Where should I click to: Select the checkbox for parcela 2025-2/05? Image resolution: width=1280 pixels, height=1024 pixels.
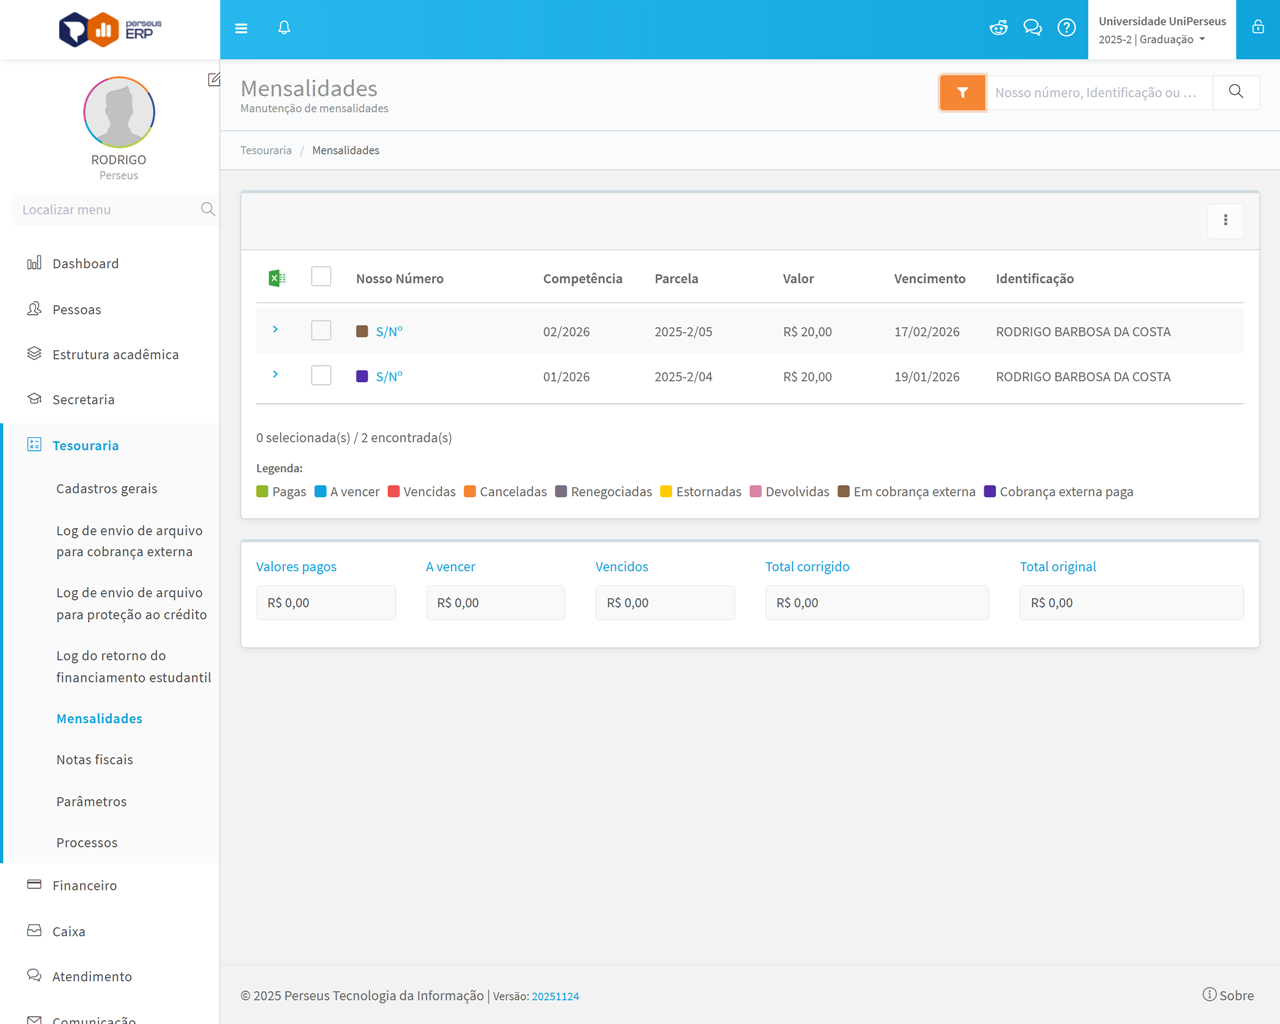(x=321, y=330)
